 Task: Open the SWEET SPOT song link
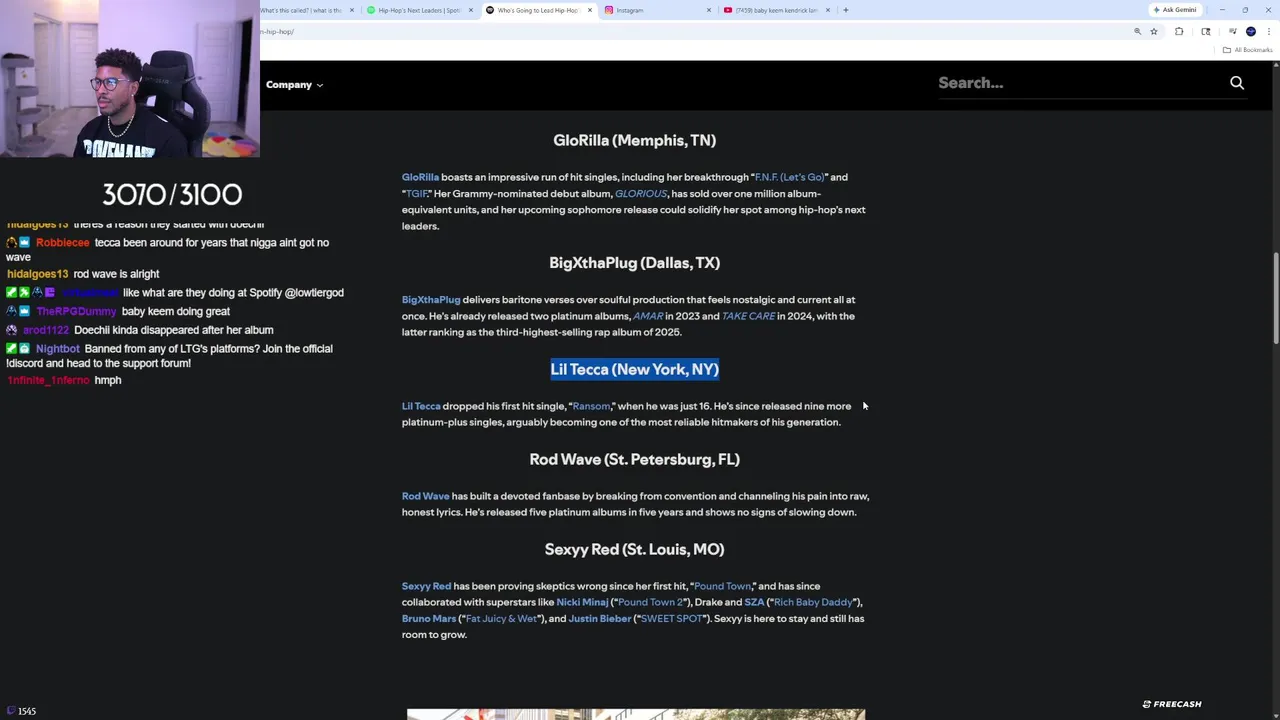point(671,618)
